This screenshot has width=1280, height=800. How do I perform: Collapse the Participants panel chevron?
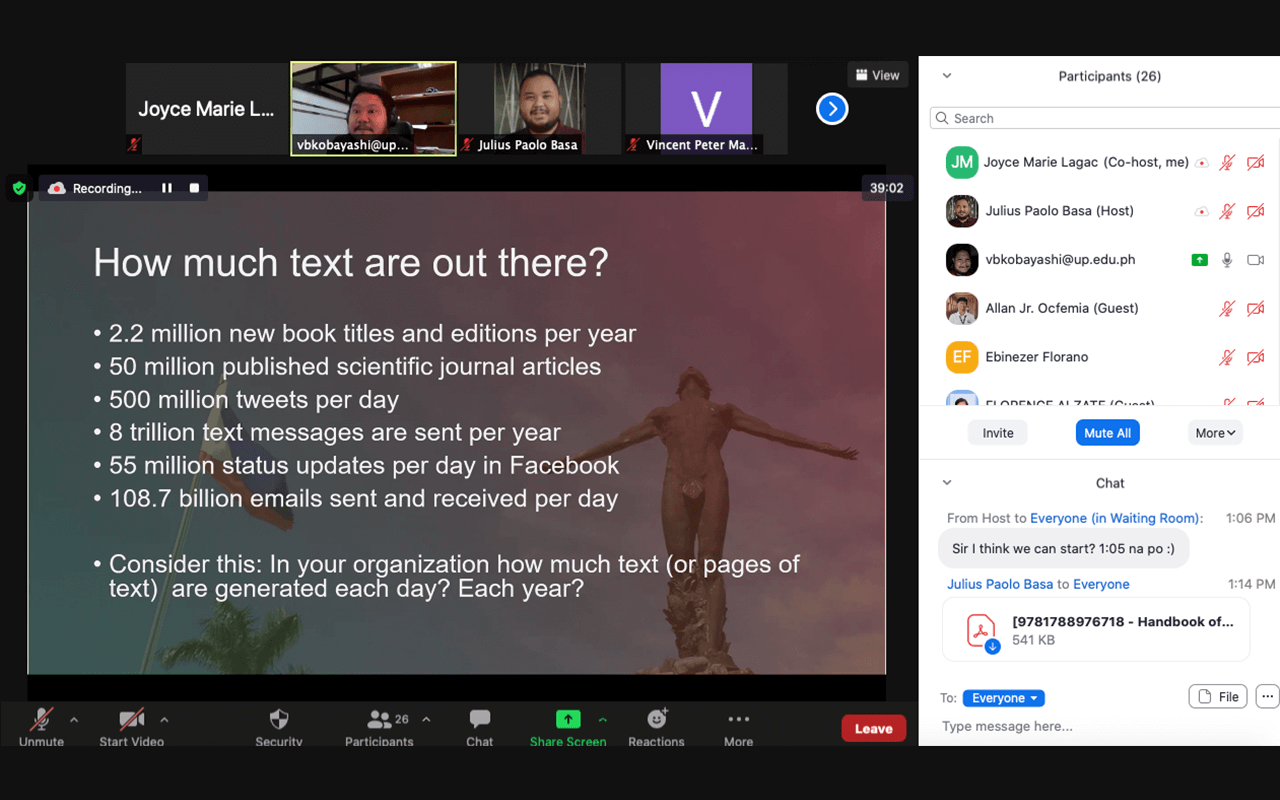[x=947, y=76]
